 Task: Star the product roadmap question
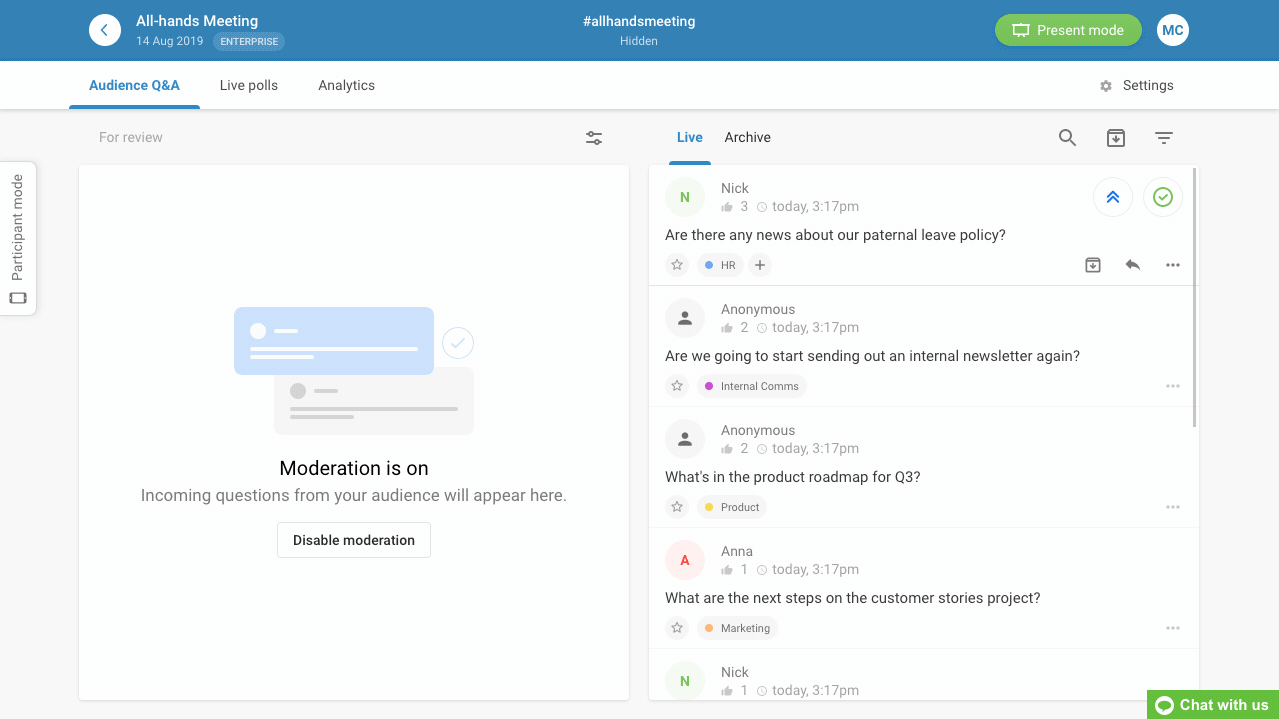tap(677, 507)
